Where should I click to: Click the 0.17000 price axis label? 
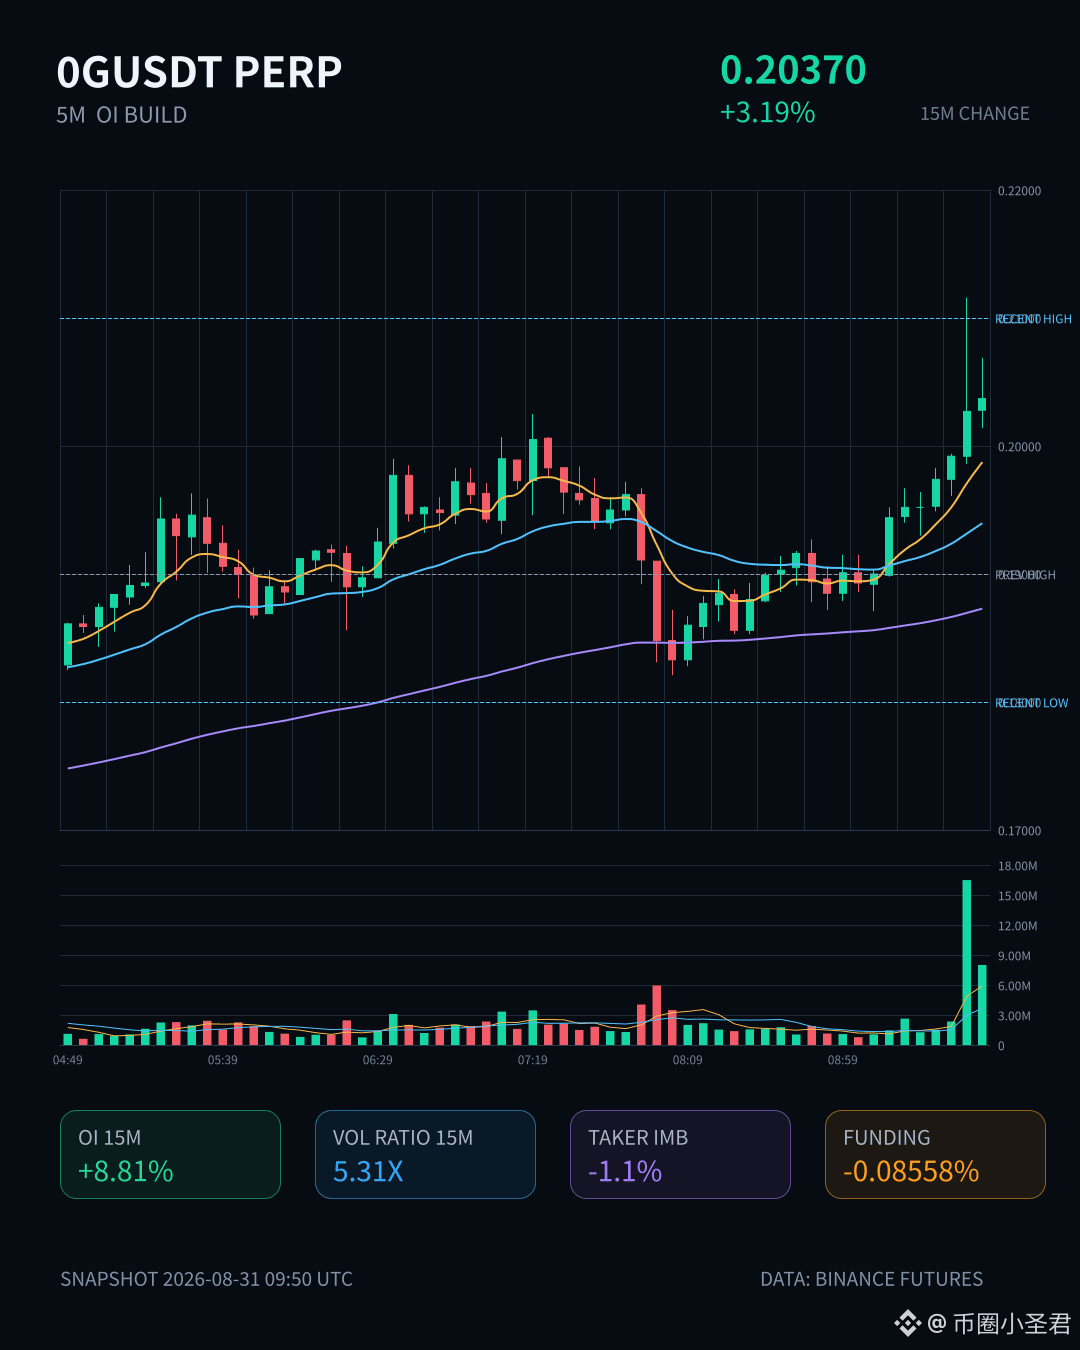click(x=1019, y=831)
